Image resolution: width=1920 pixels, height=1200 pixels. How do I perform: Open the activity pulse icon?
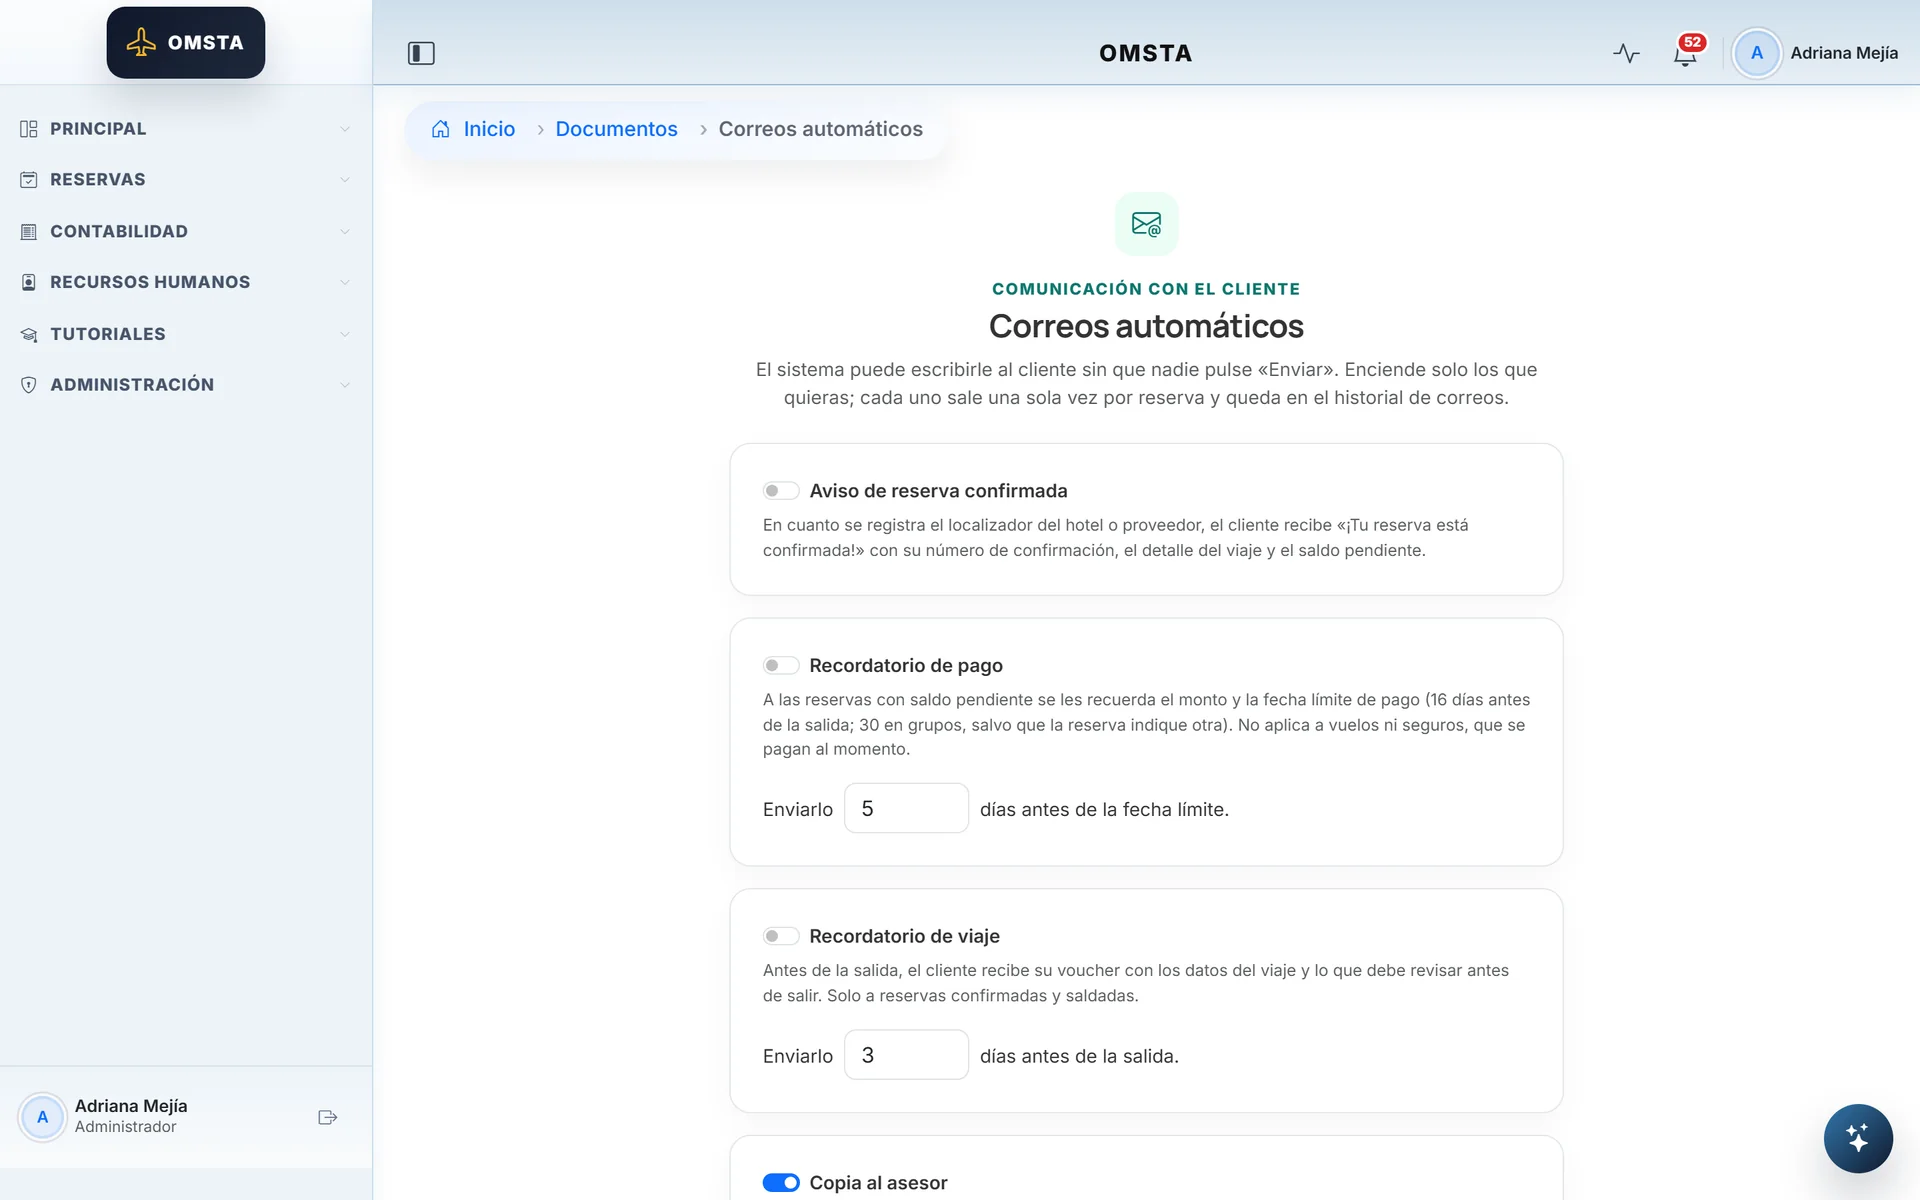1627,53
